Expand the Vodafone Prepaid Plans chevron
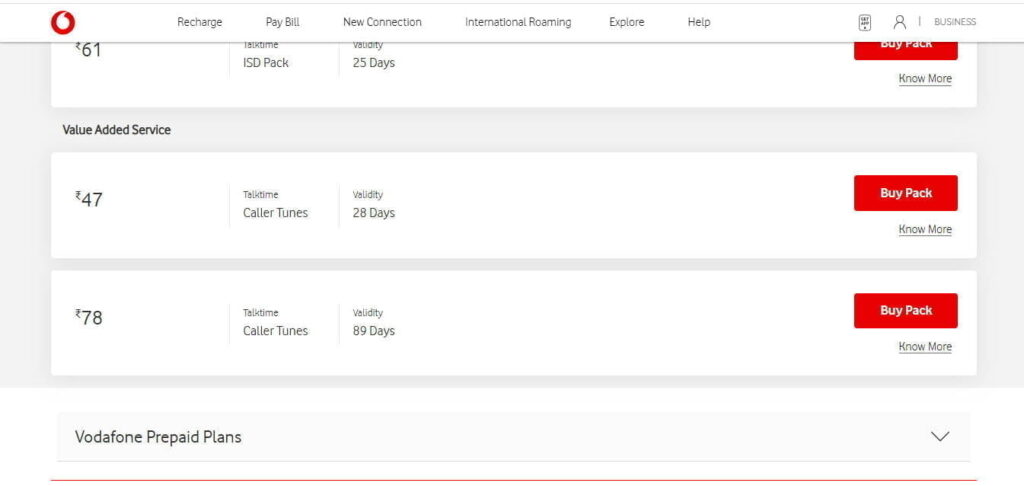Image resolution: width=1024 pixels, height=486 pixels. coord(940,436)
